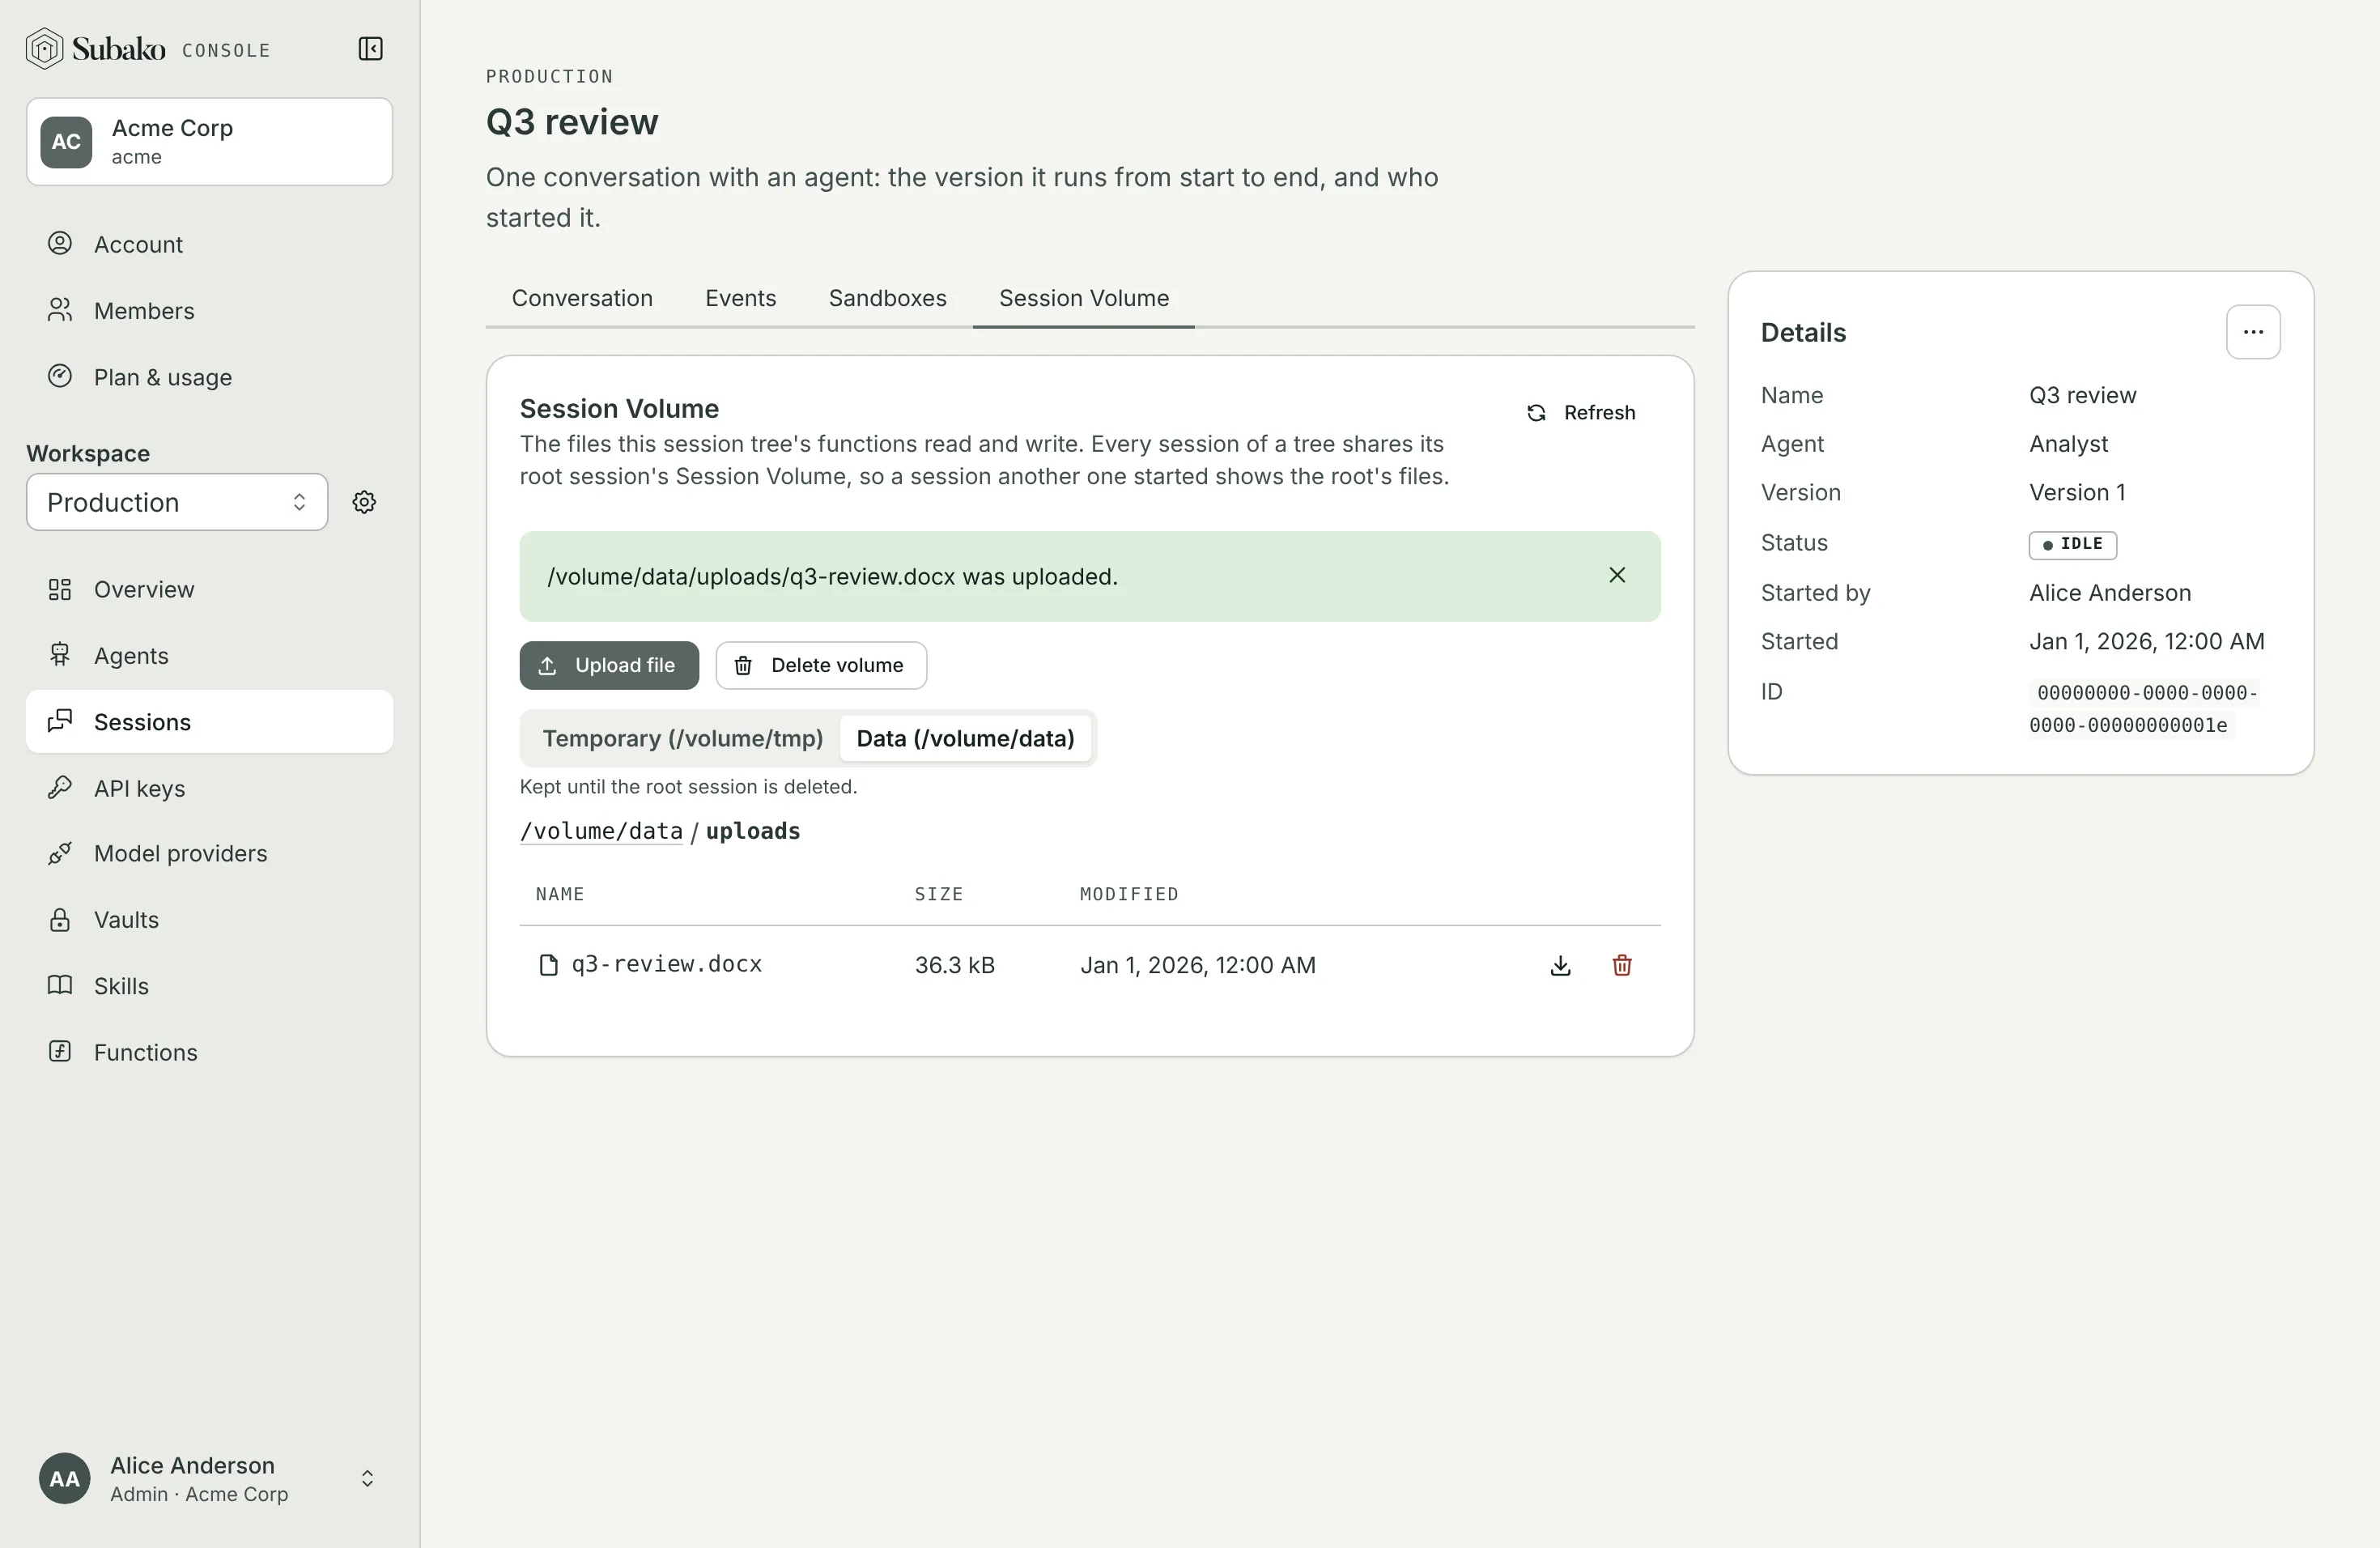Open Skills section
Image resolution: width=2380 pixels, height=1548 pixels.
pos(209,986)
